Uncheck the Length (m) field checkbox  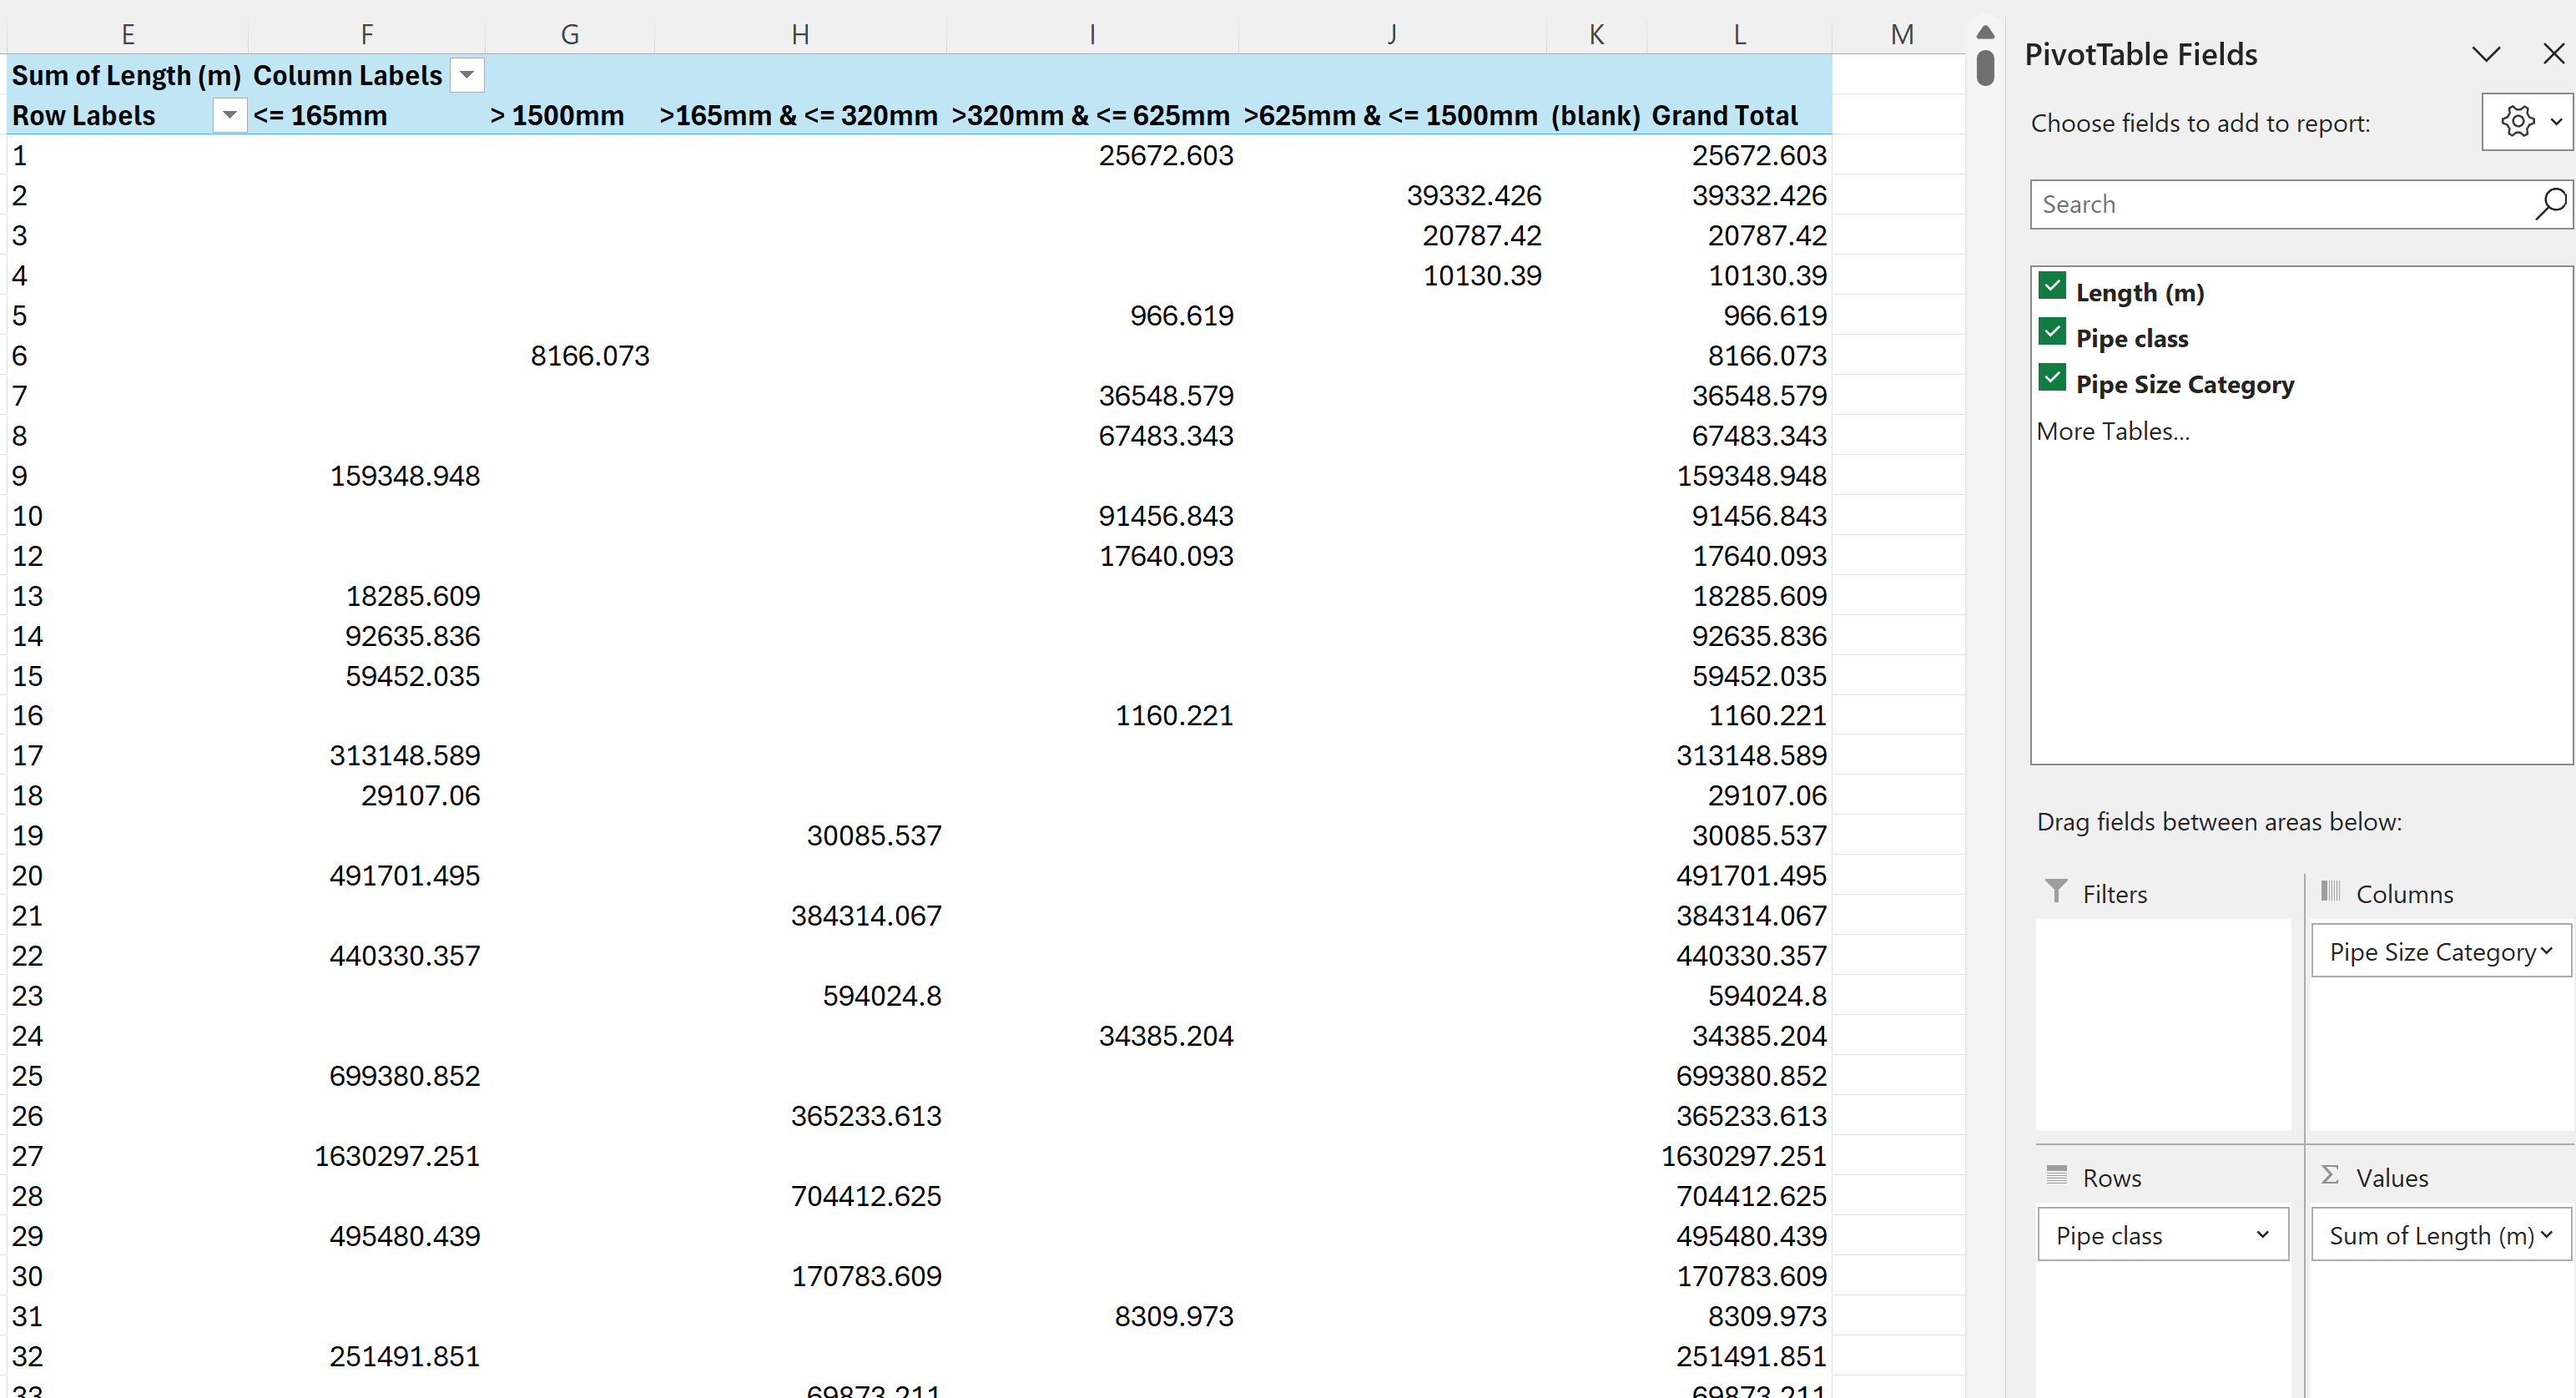click(x=2052, y=287)
